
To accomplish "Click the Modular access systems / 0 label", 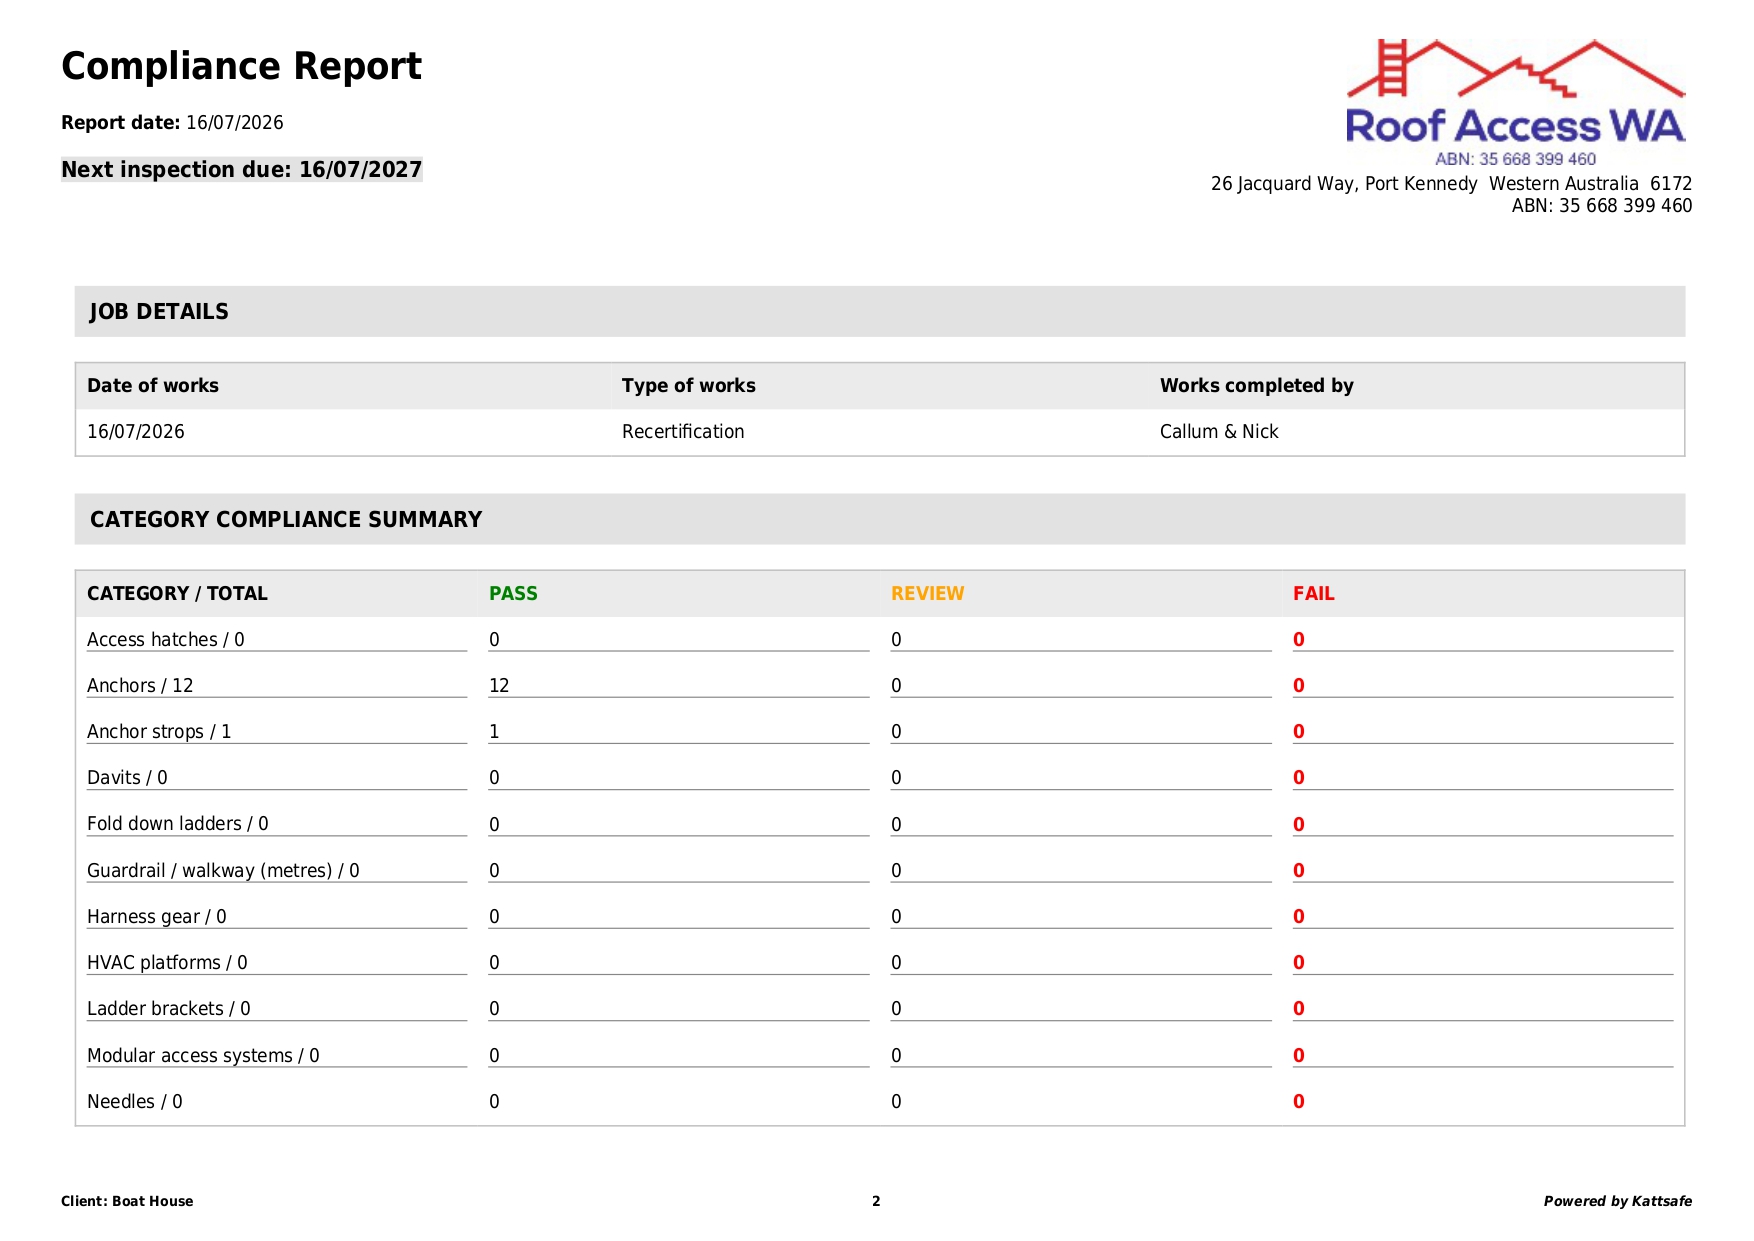I will (203, 1055).
